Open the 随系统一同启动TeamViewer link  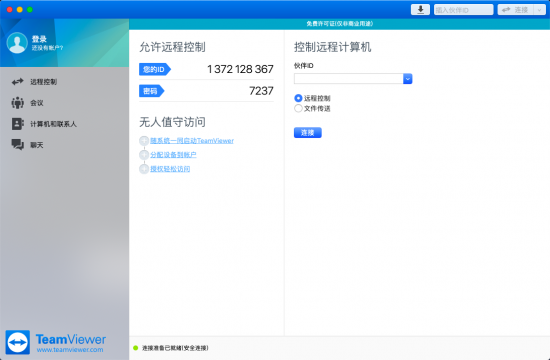click(x=192, y=141)
